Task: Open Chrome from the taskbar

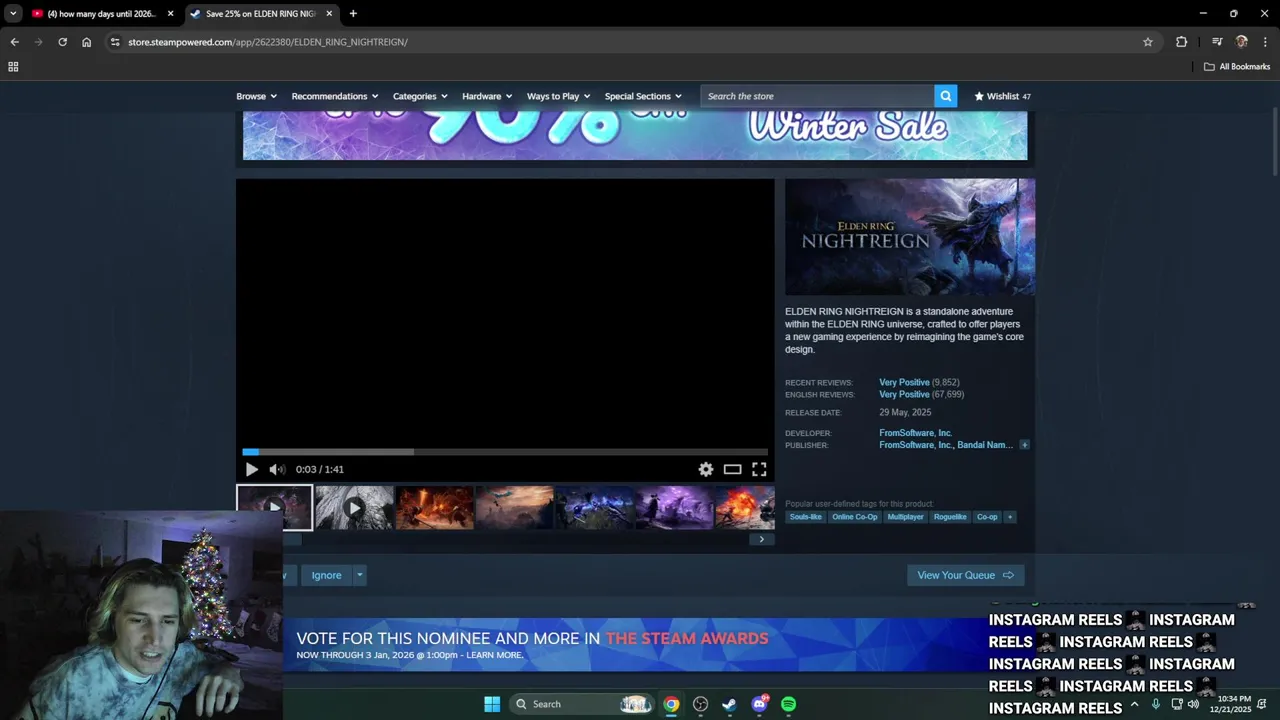Action: [x=671, y=704]
